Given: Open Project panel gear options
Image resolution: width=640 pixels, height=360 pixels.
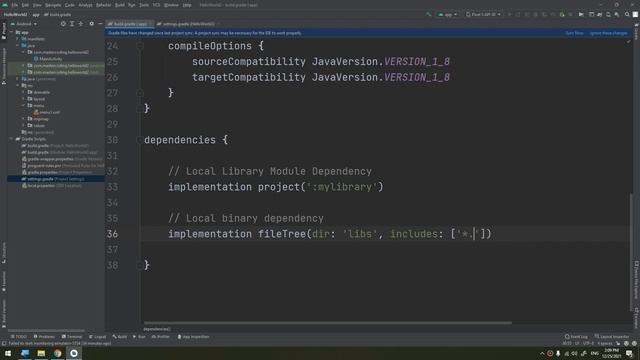Looking at the screenshot, I should (91, 24).
